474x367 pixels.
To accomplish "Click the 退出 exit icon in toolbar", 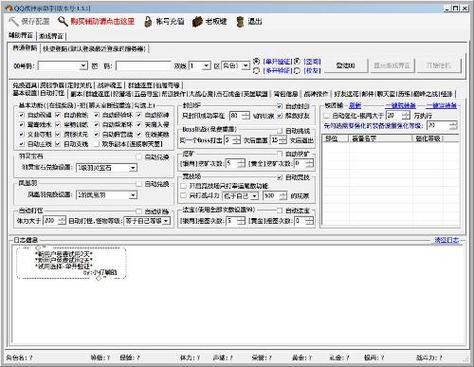I will tap(240, 22).
